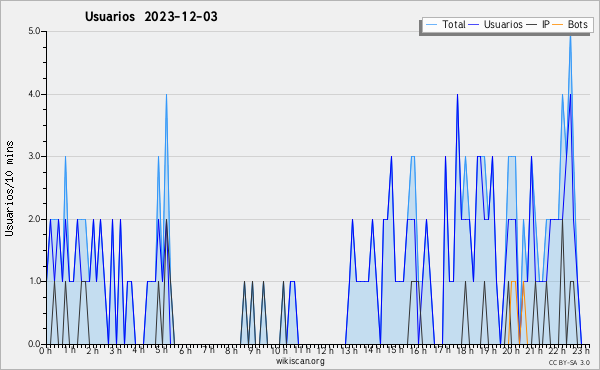This screenshot has height=370, width=600.
Task: Click the 4.0 y-axis value
Action: click(x=34, y=94)
